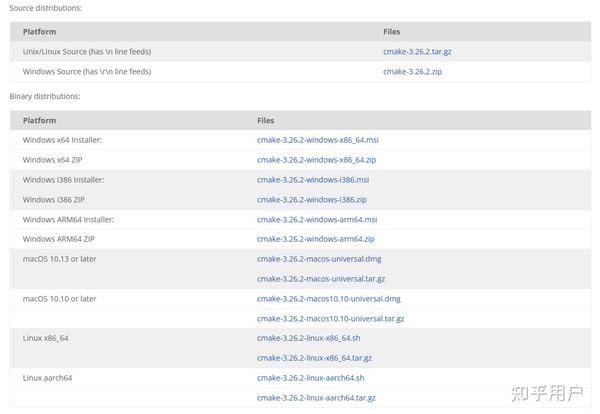Click cmake-3.26.2-windows-x86_64.zip link
600x414 pixels.
coord(316,160)
